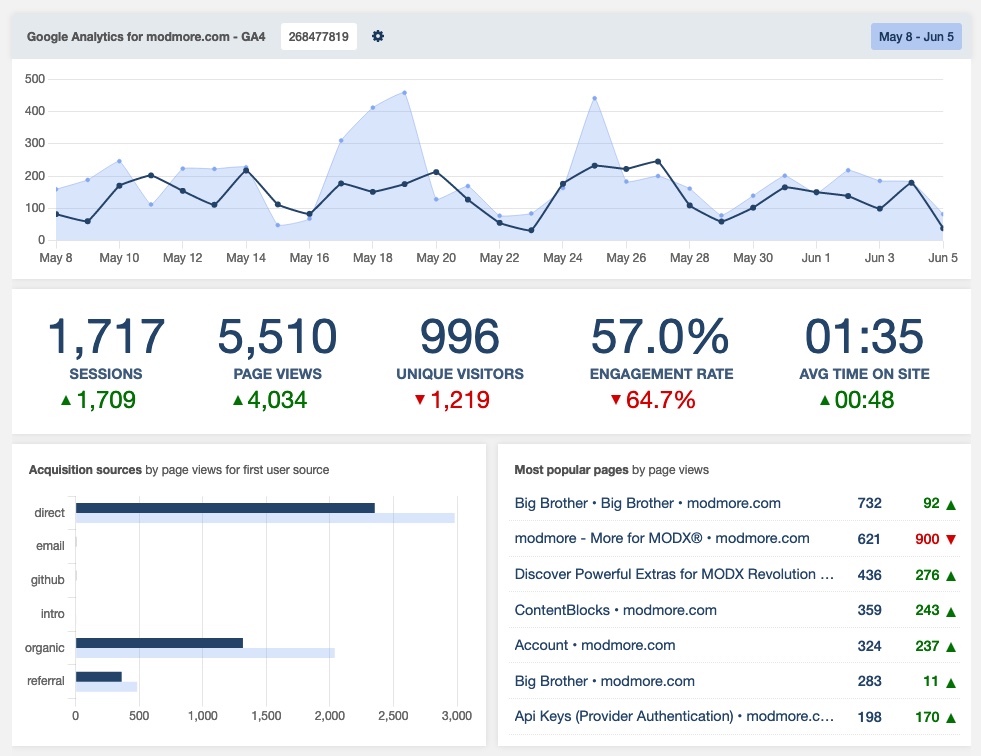
Task: Click the green up arrow beside 1,709
Action: point(66,400)
